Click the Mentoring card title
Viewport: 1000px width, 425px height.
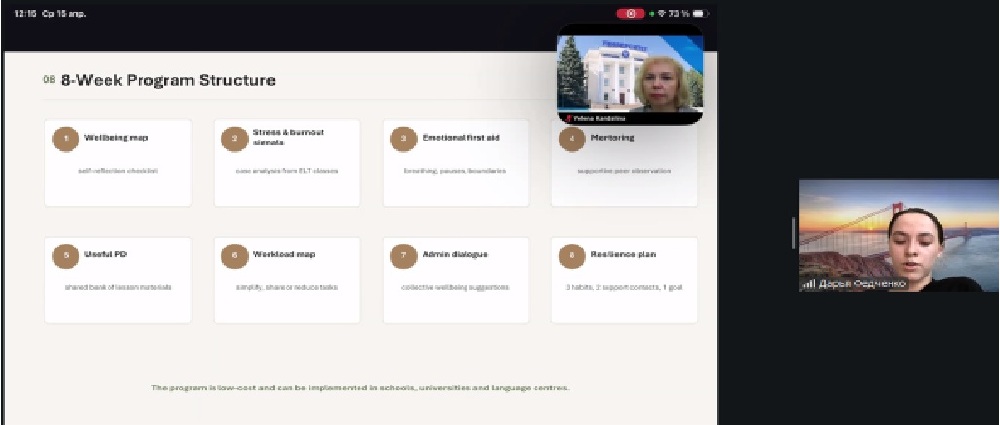(612, 137)
